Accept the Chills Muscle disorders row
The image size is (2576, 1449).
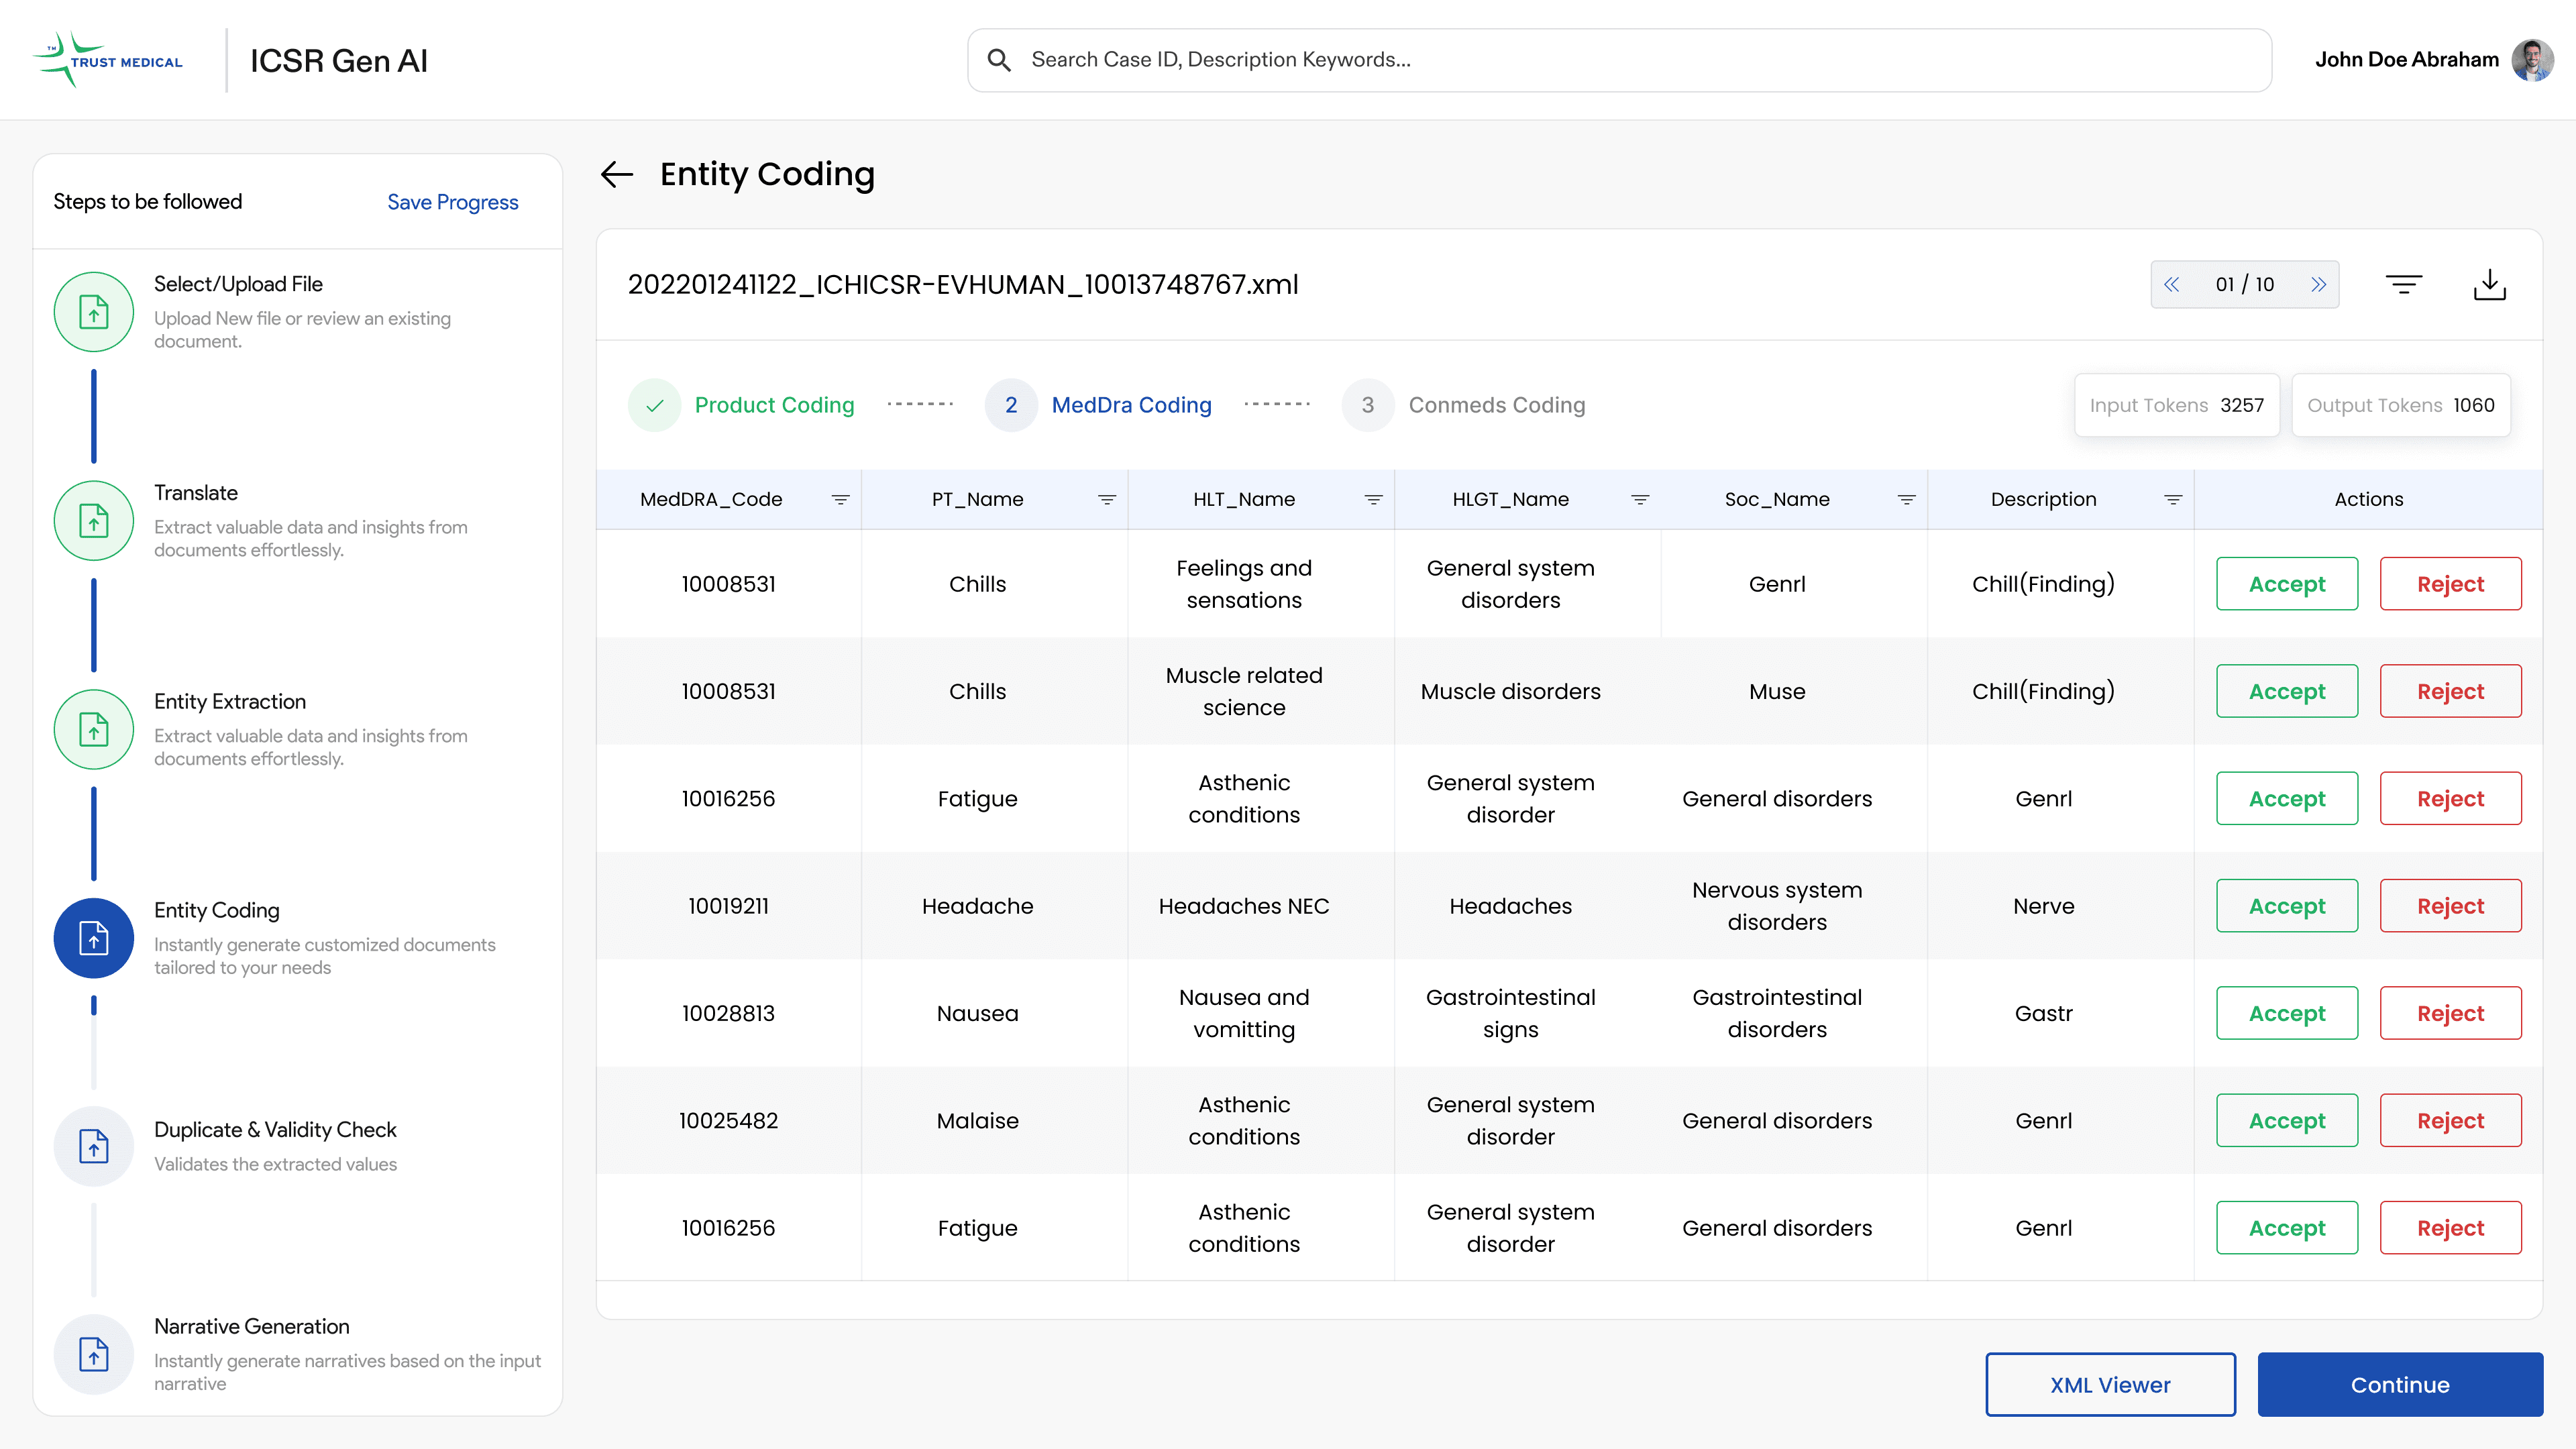[2287, 691]
